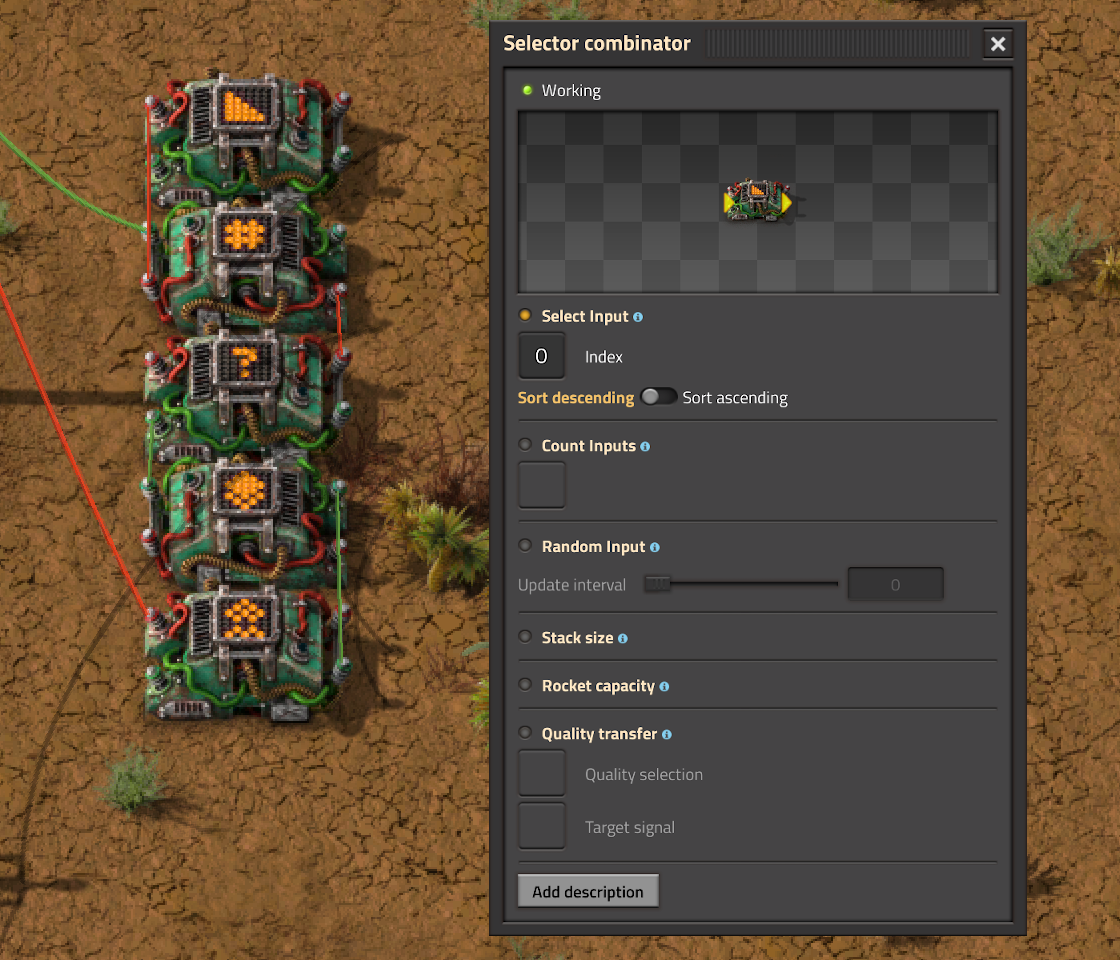Click the topmost combinator with triangle bars display

pos(245,136)
